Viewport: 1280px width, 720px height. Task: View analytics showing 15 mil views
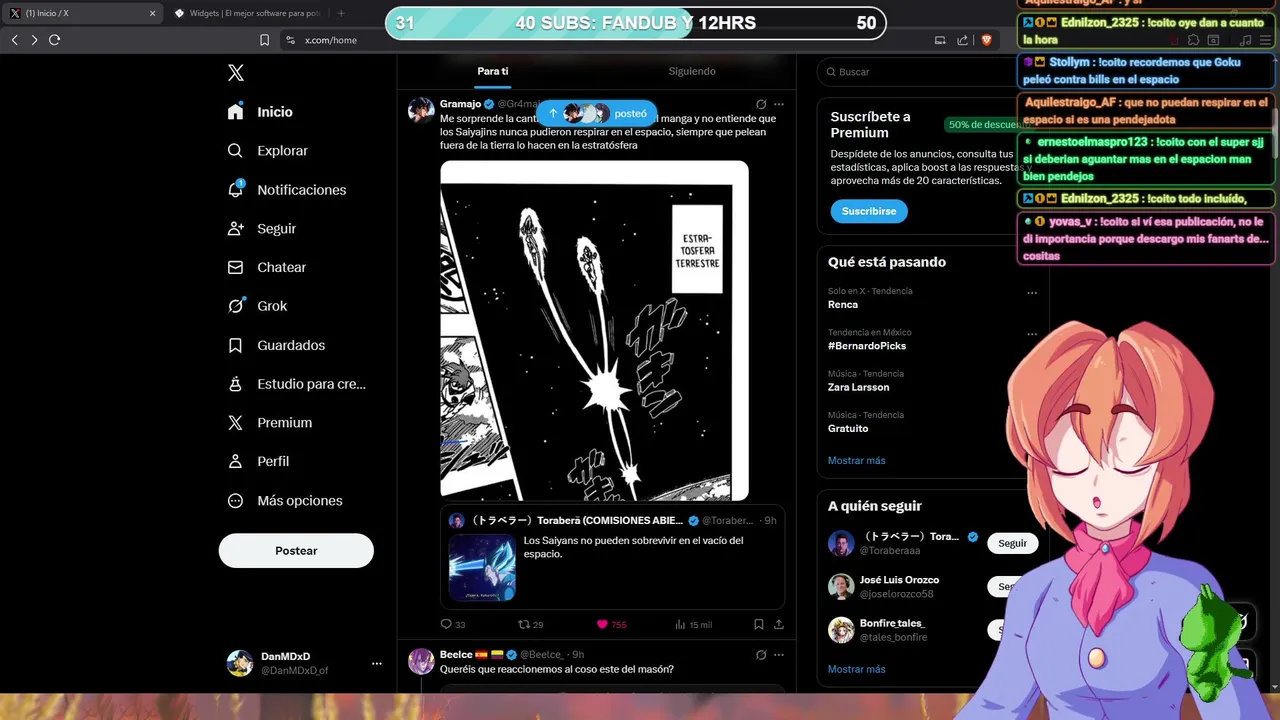tap(693, 624)
